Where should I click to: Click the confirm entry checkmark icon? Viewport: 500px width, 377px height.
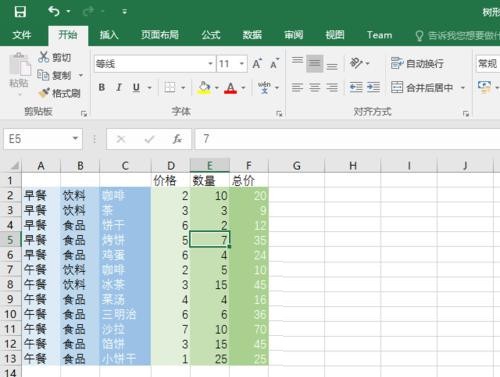[149, 139]
